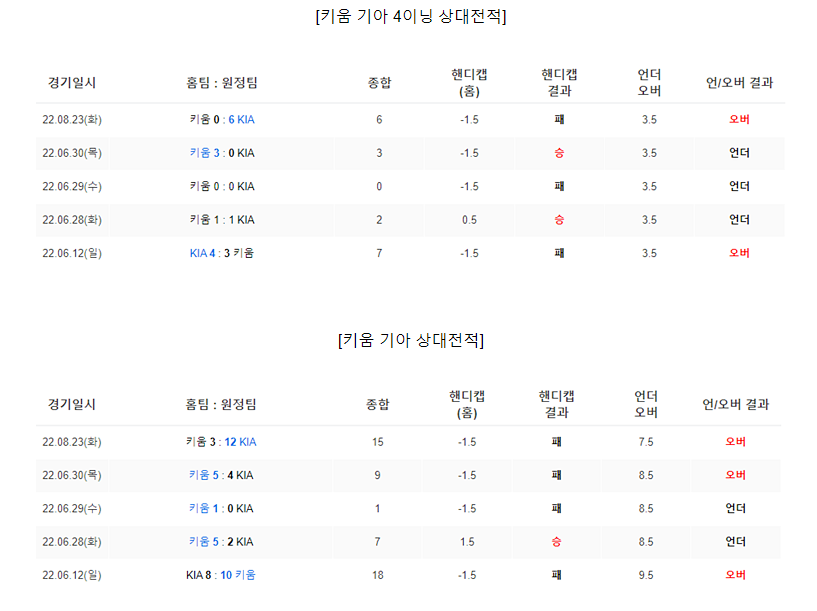Select the score '키움 3 : 12 KIA'
Screen dimensions: 817x611
pyautogui.click(x=221, y=442)
